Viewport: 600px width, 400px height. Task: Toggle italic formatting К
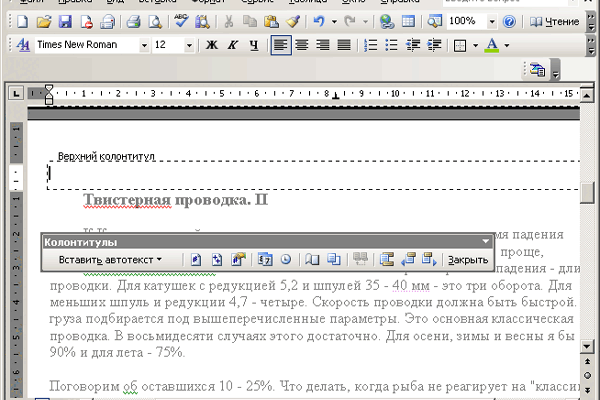(x=233, y=46)
